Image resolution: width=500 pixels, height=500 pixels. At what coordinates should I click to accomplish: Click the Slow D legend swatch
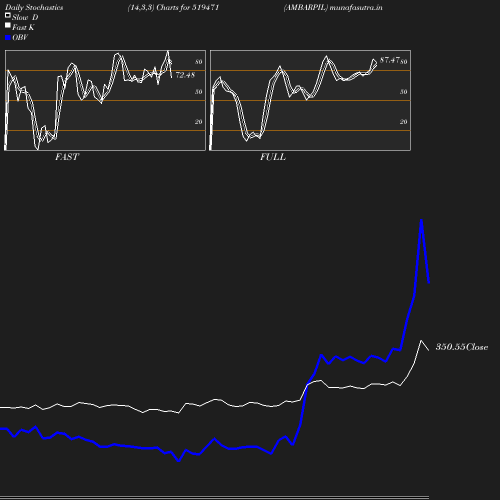8,15
